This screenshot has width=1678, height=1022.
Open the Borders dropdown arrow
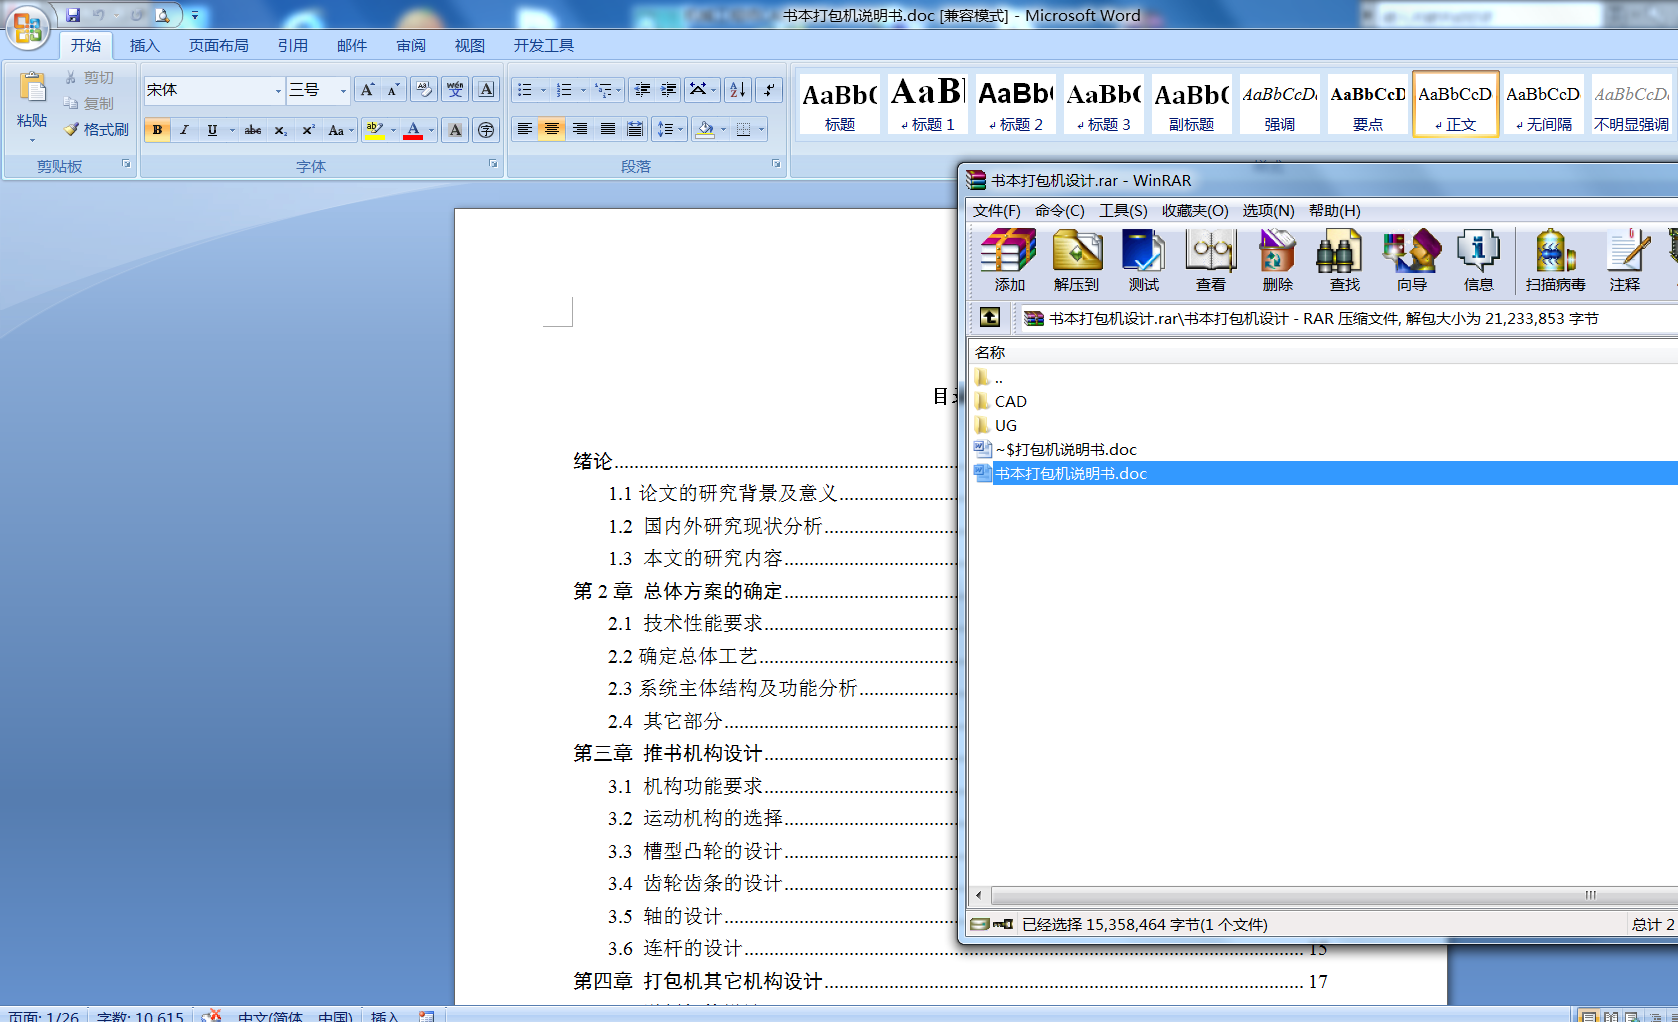[761, 130]
